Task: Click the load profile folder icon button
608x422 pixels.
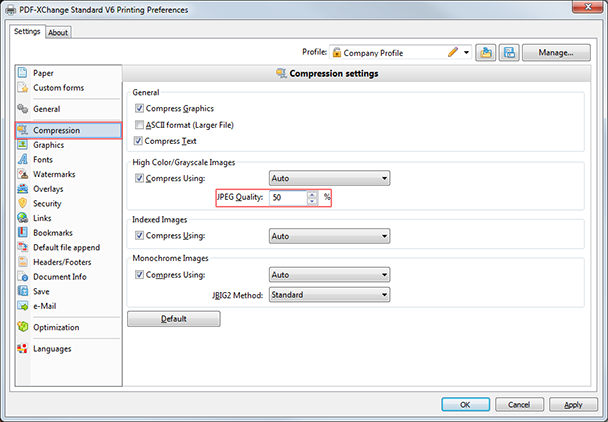Action: point(485,52)
